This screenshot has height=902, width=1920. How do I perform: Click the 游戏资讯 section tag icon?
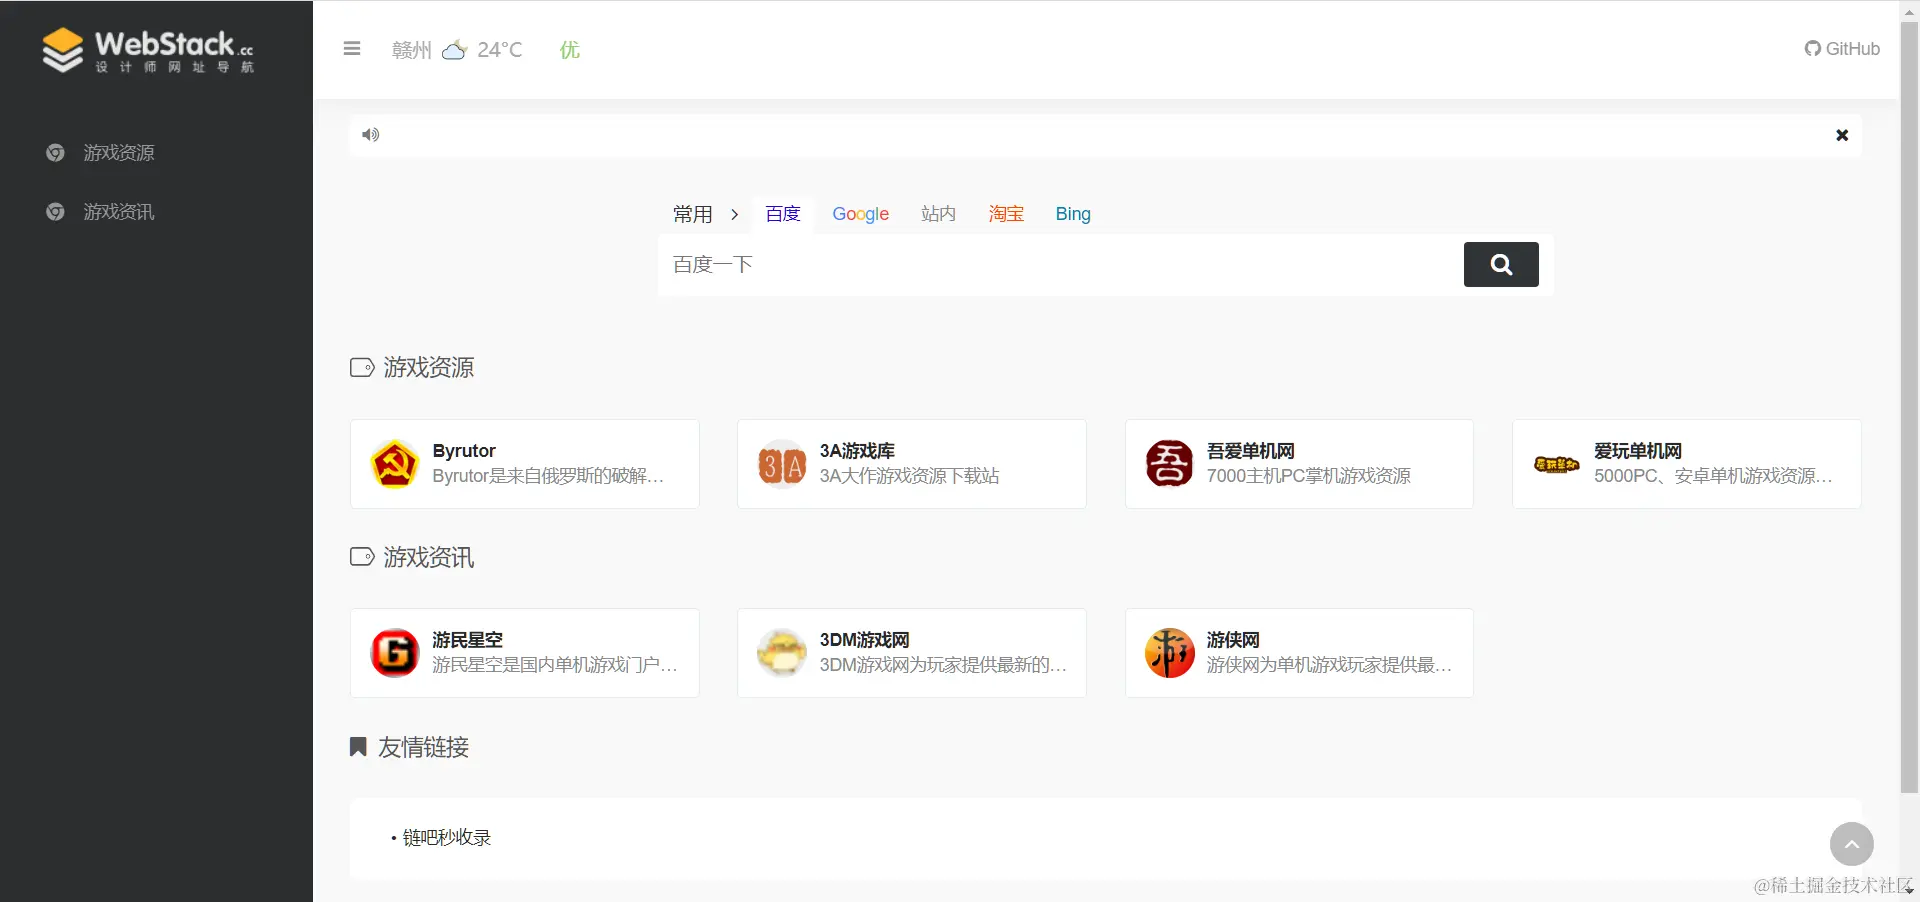tap(362, 557)
